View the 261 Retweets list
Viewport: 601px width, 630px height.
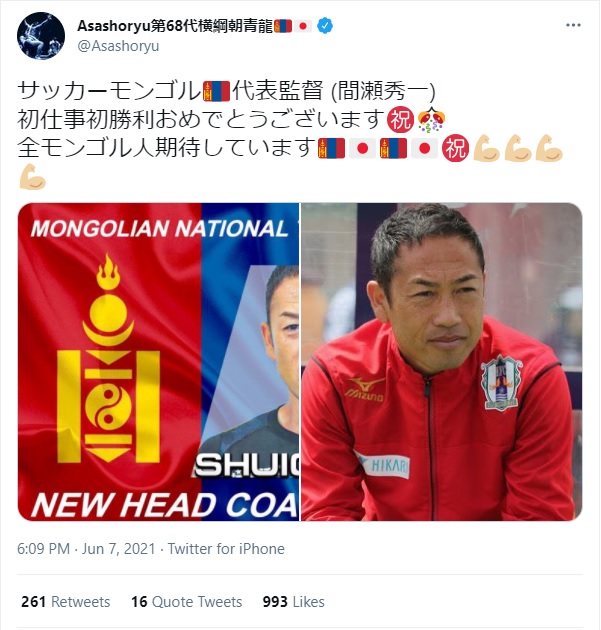click(x=65, y=602)
